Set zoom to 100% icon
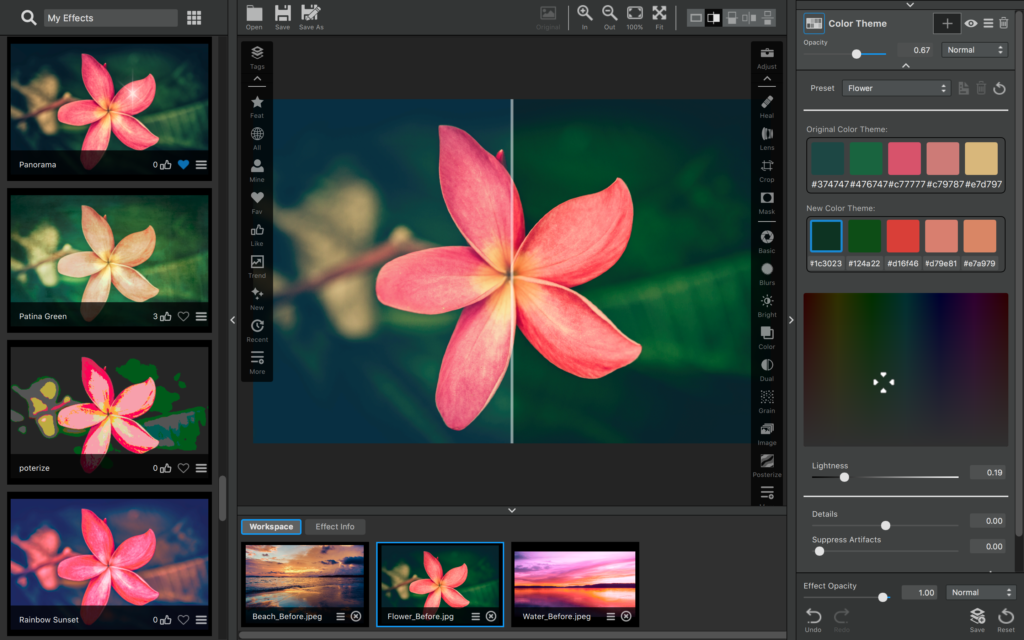1024x640 pixels. [x=634, y=17]
